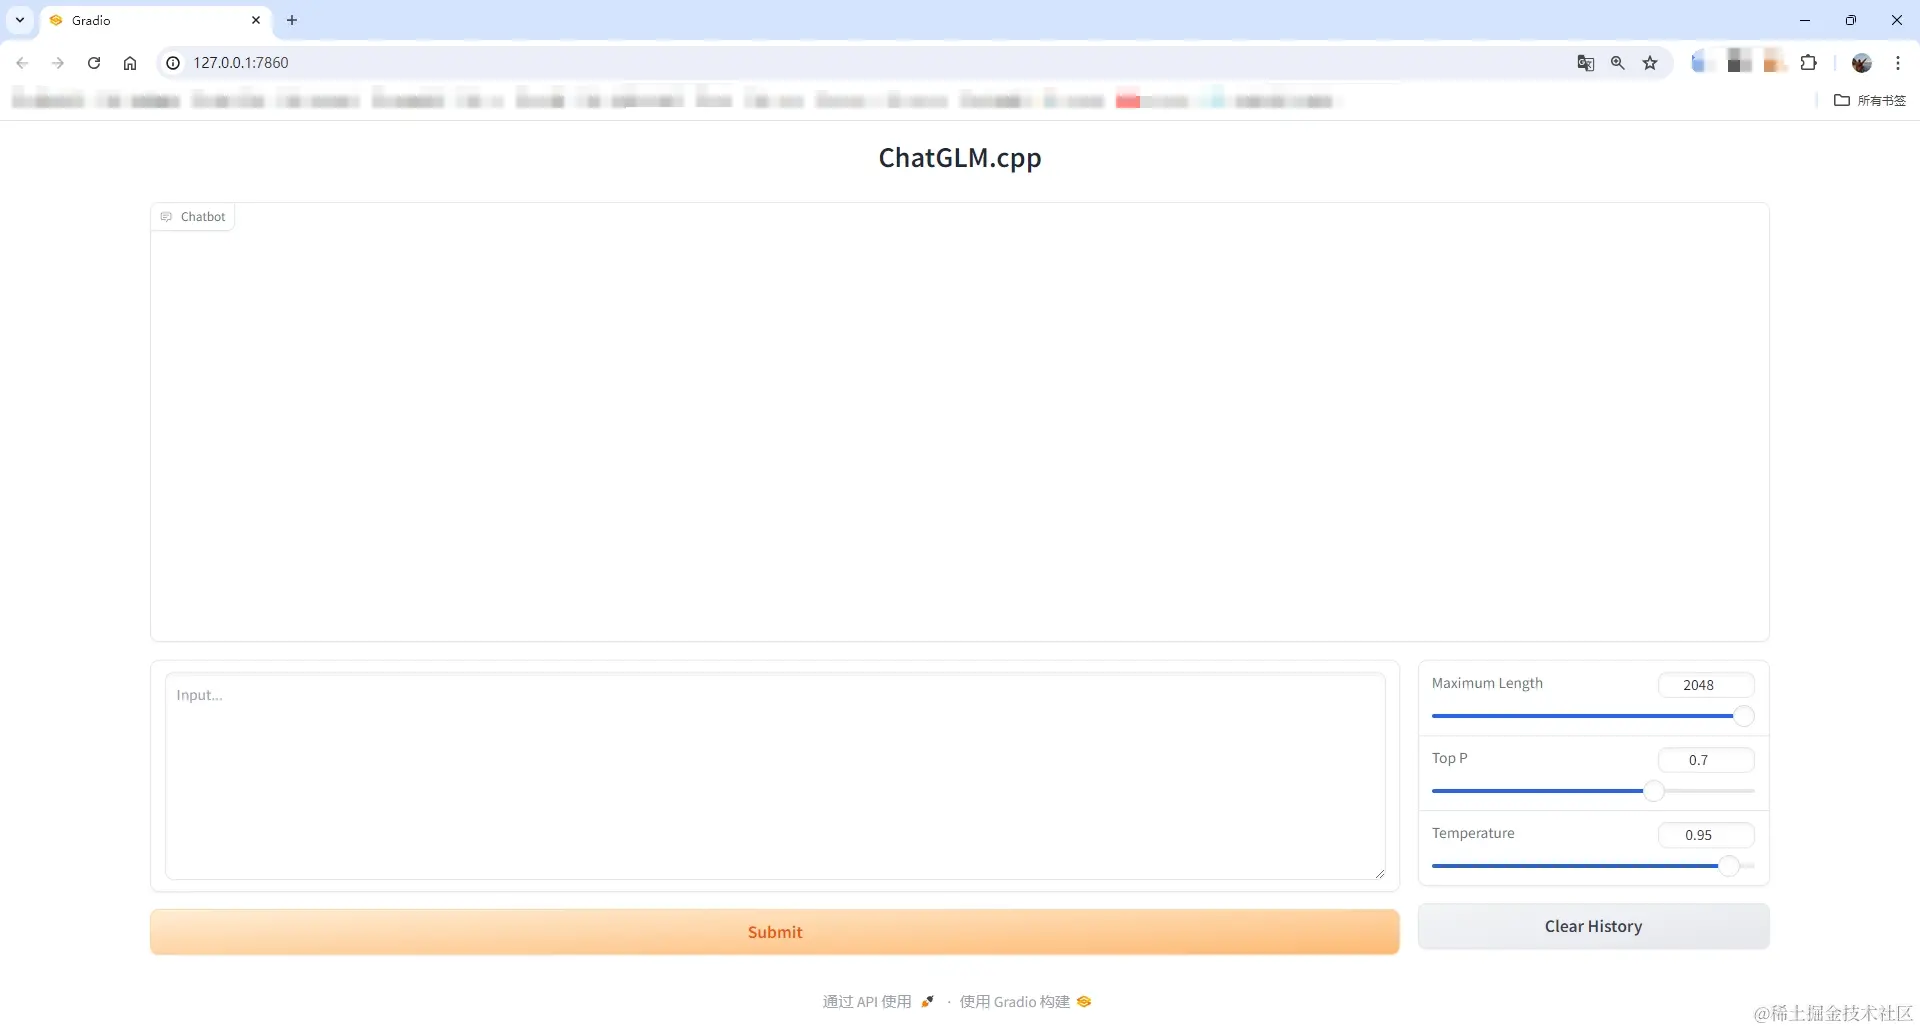Click the ChatGLM.cpp heading
Image resolution: width=1920 pixels, height=1030 pixels.
point(960,158)
